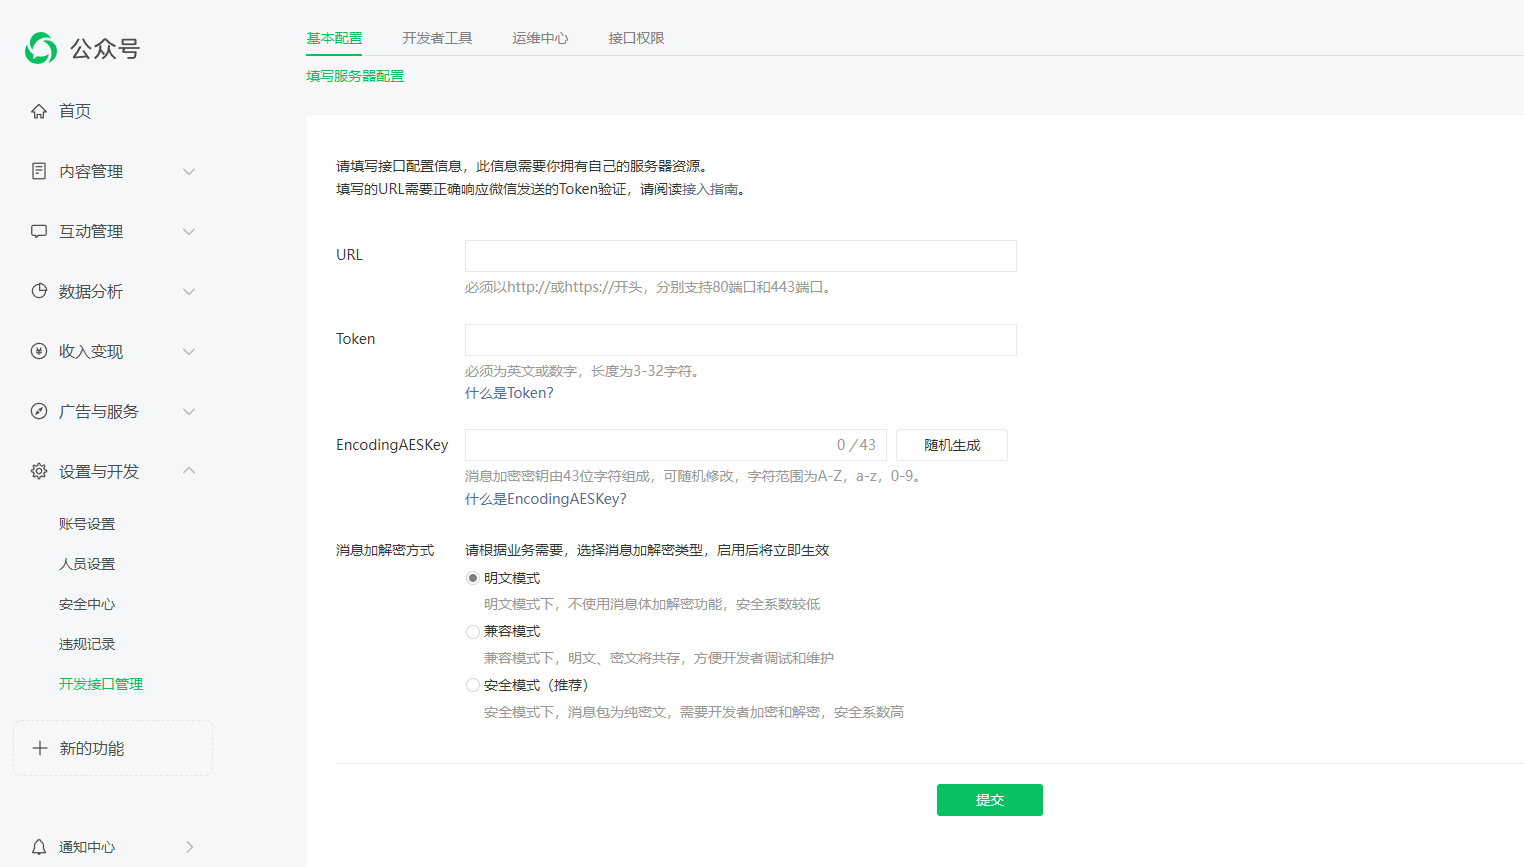Click the chat bubble icon beside 互动管理
The width and height of the screenshot is (1524, 867).
[x=39, y=231]
